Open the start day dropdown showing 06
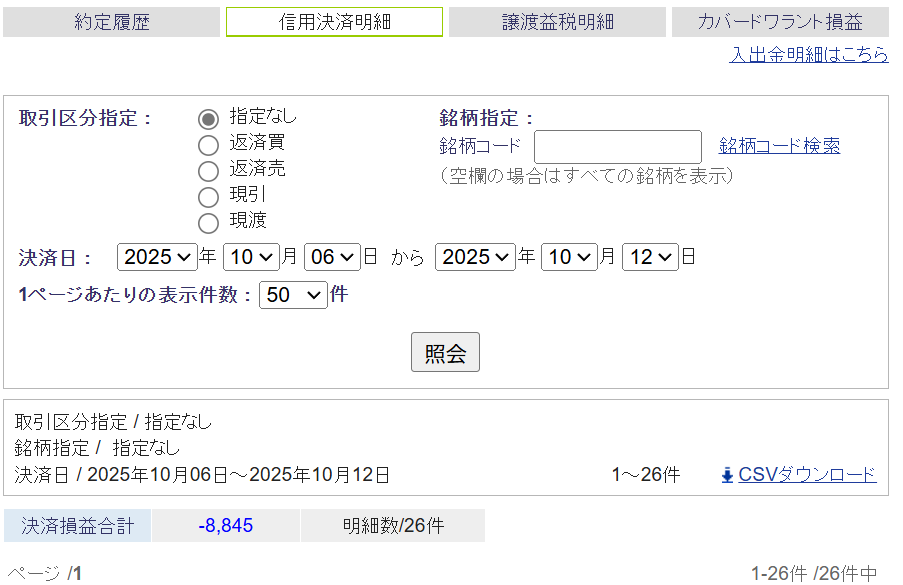The width and height of the screenshot is (903, 585). click(x=331, y=257)
